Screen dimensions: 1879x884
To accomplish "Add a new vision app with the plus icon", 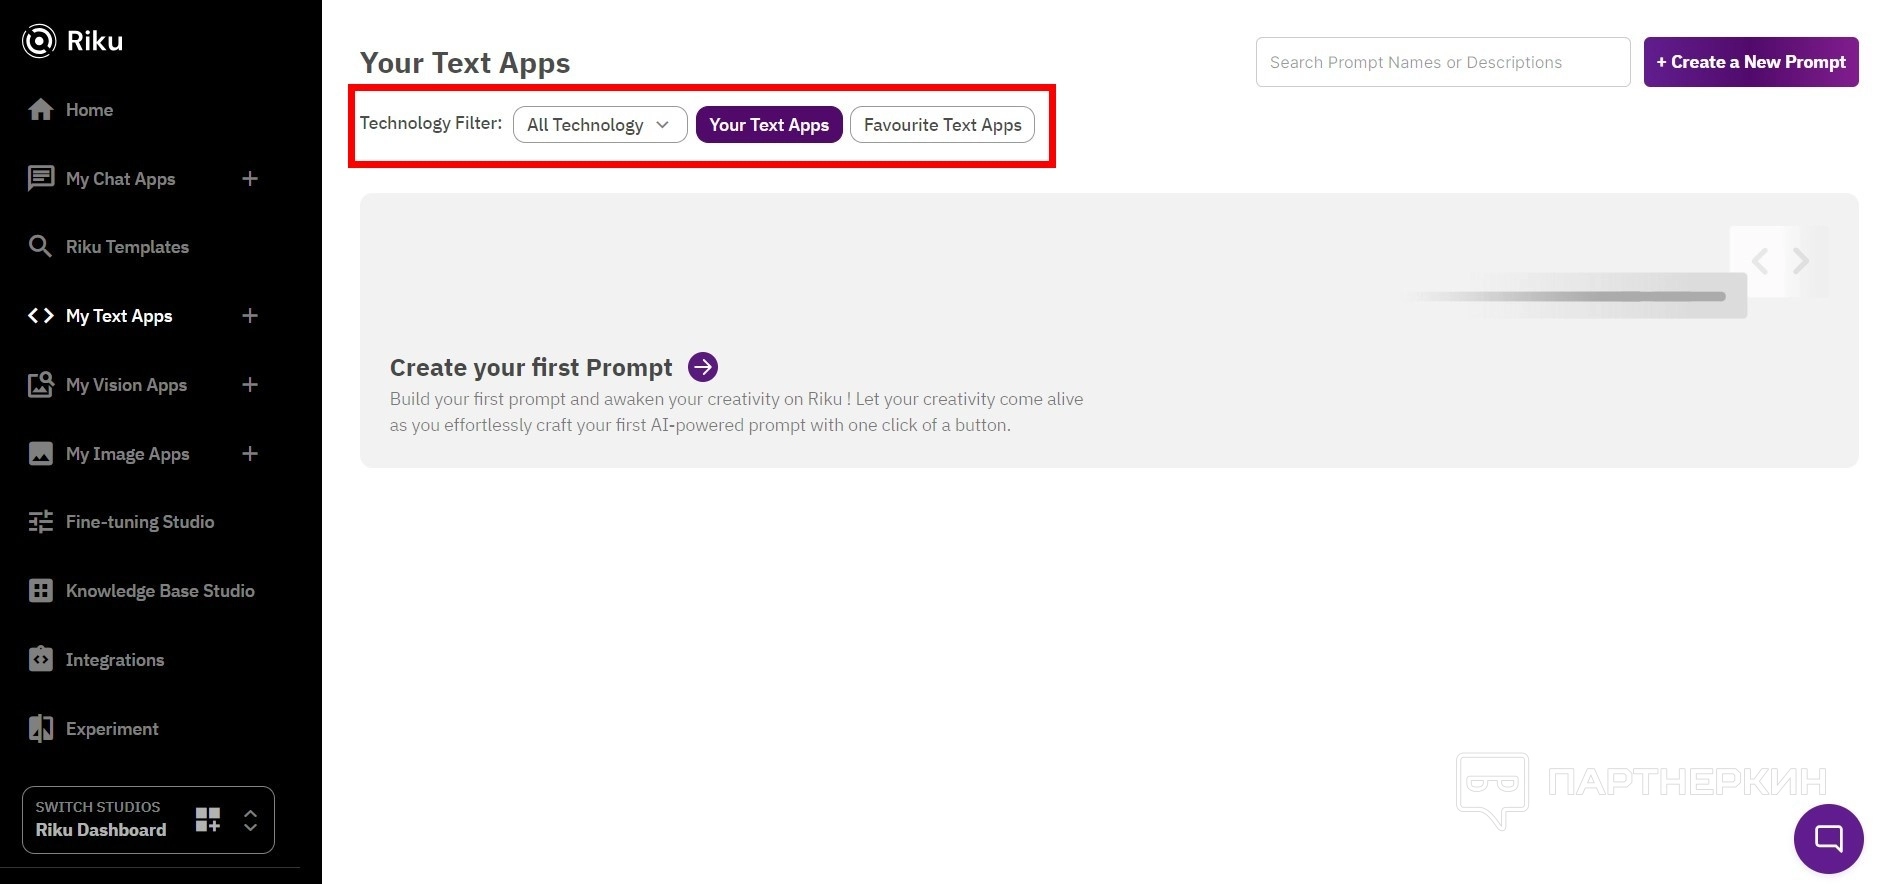I will pyautogui.click(x=250, y=385).
